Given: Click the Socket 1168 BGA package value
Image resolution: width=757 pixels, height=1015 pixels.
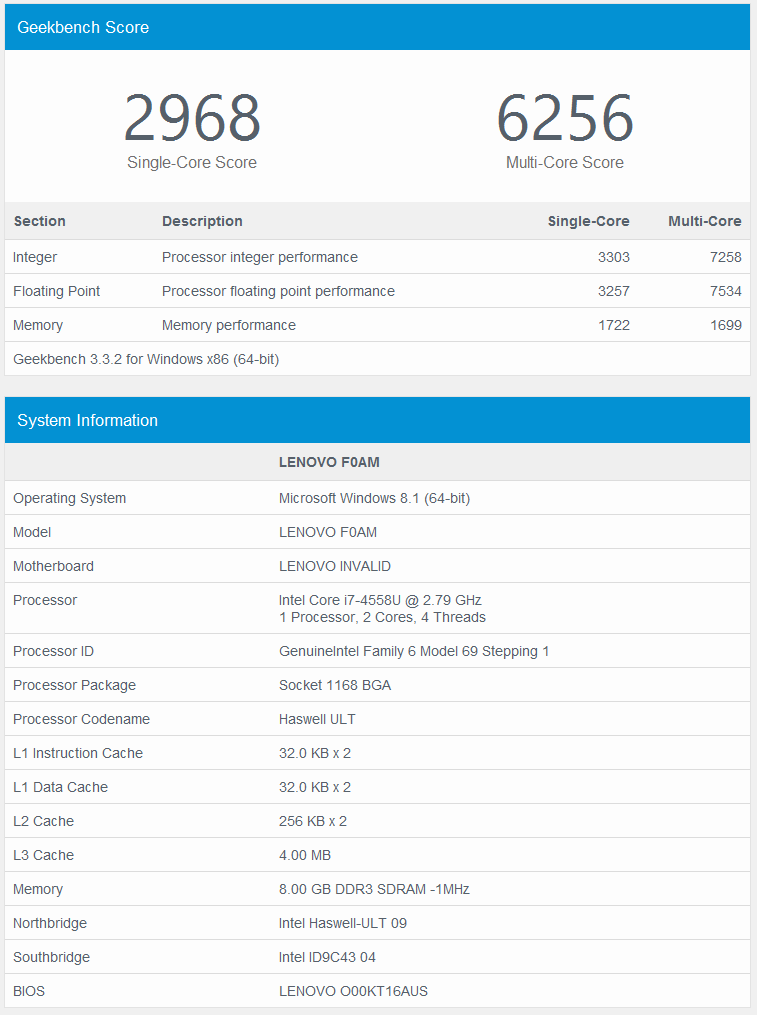Looking at the screenshot, I should 334,685.
